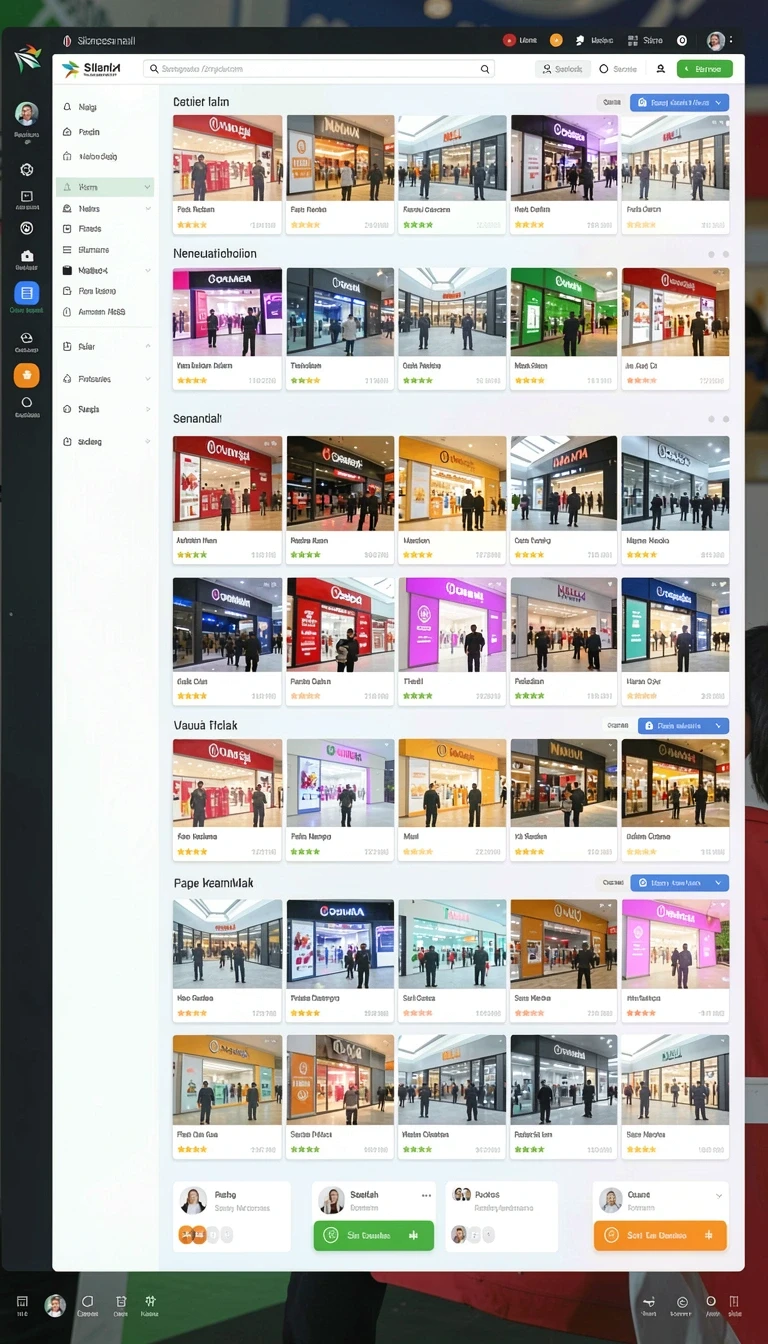768x1344 pixels.
Task: Click the orange button on the Cuane card
Action: point(660,1236)
